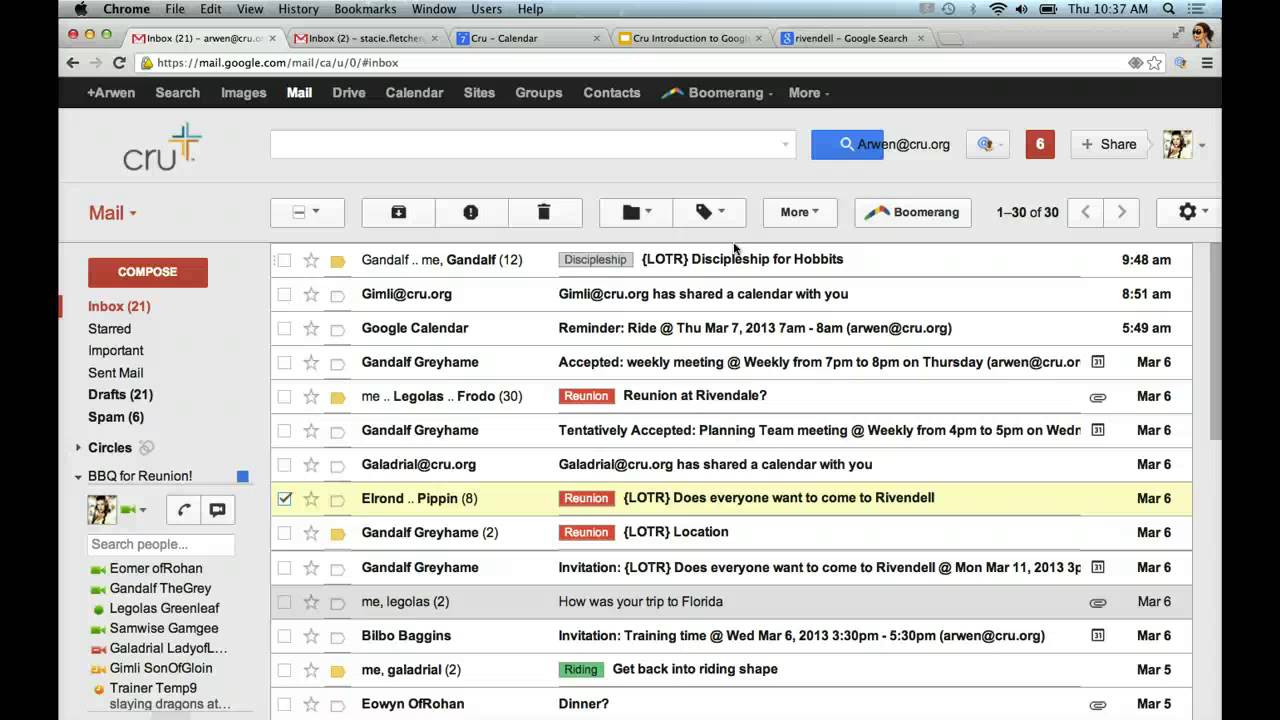Open the Select all checkbox dropdown

[307, 212]
